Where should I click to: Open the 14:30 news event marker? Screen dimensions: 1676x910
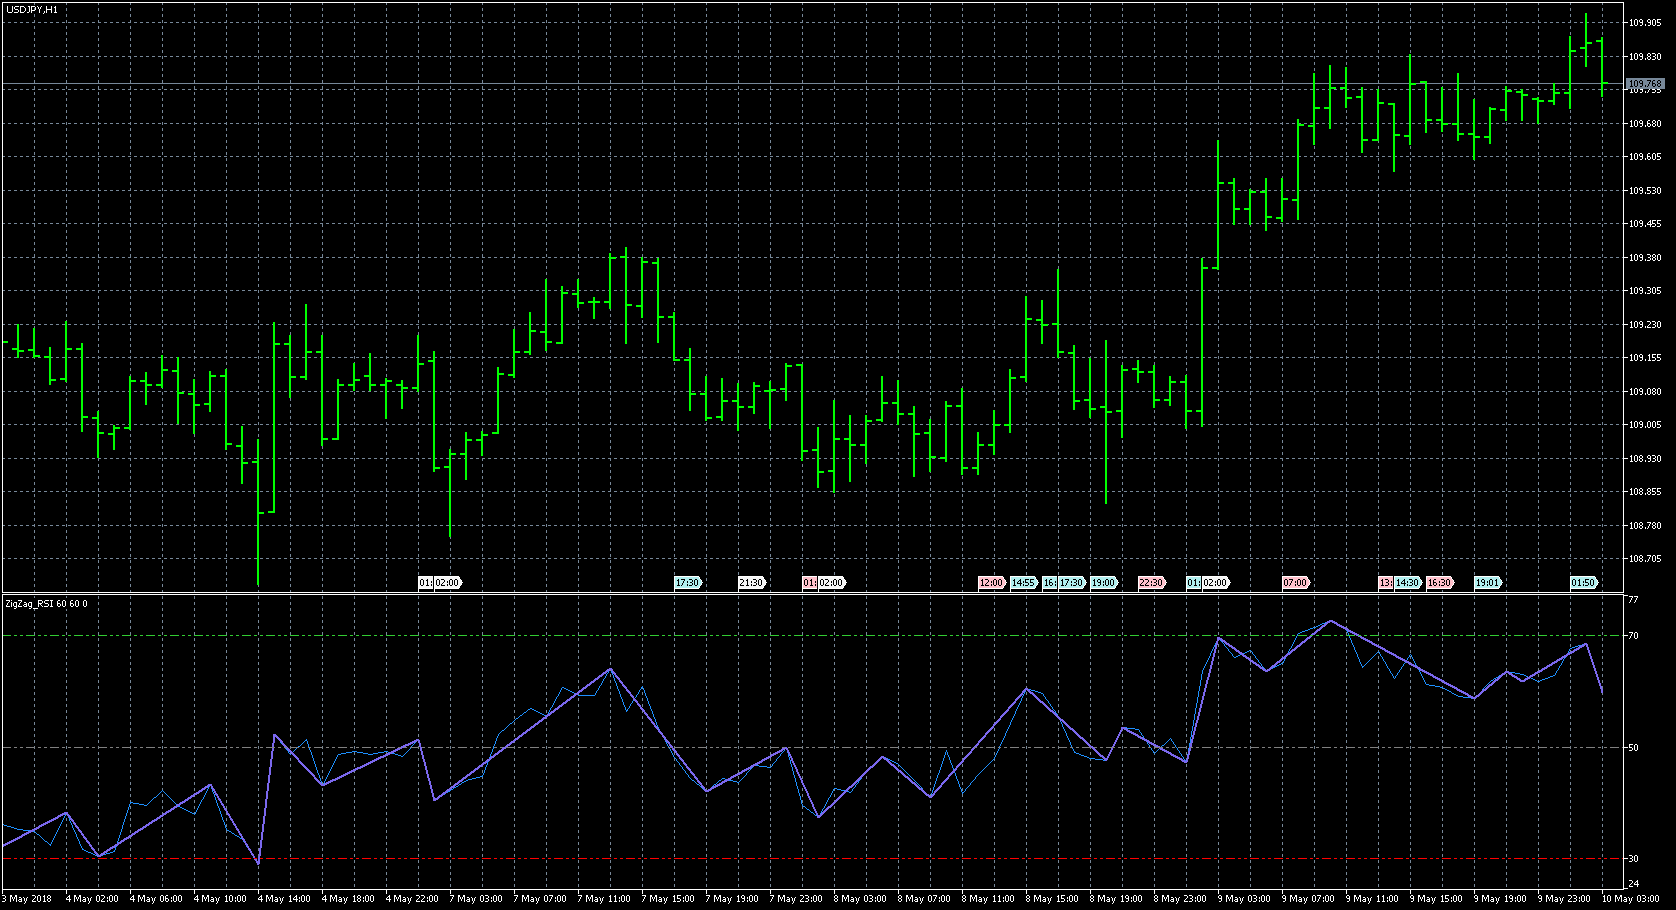click(1407, 583)
